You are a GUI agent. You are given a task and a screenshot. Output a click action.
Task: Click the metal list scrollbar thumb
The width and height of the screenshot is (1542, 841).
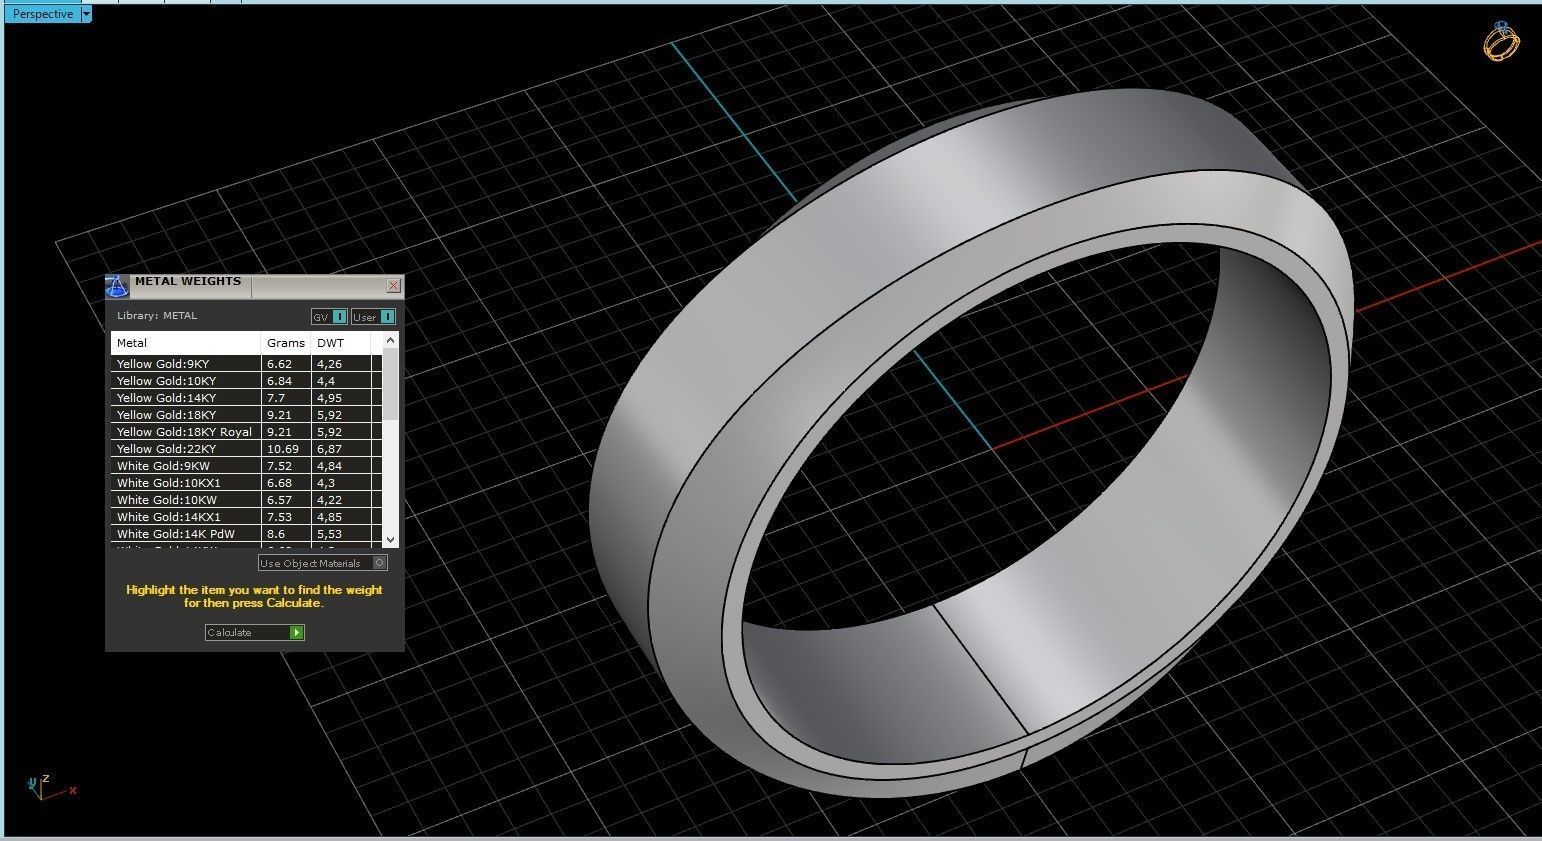pos(390,384)
